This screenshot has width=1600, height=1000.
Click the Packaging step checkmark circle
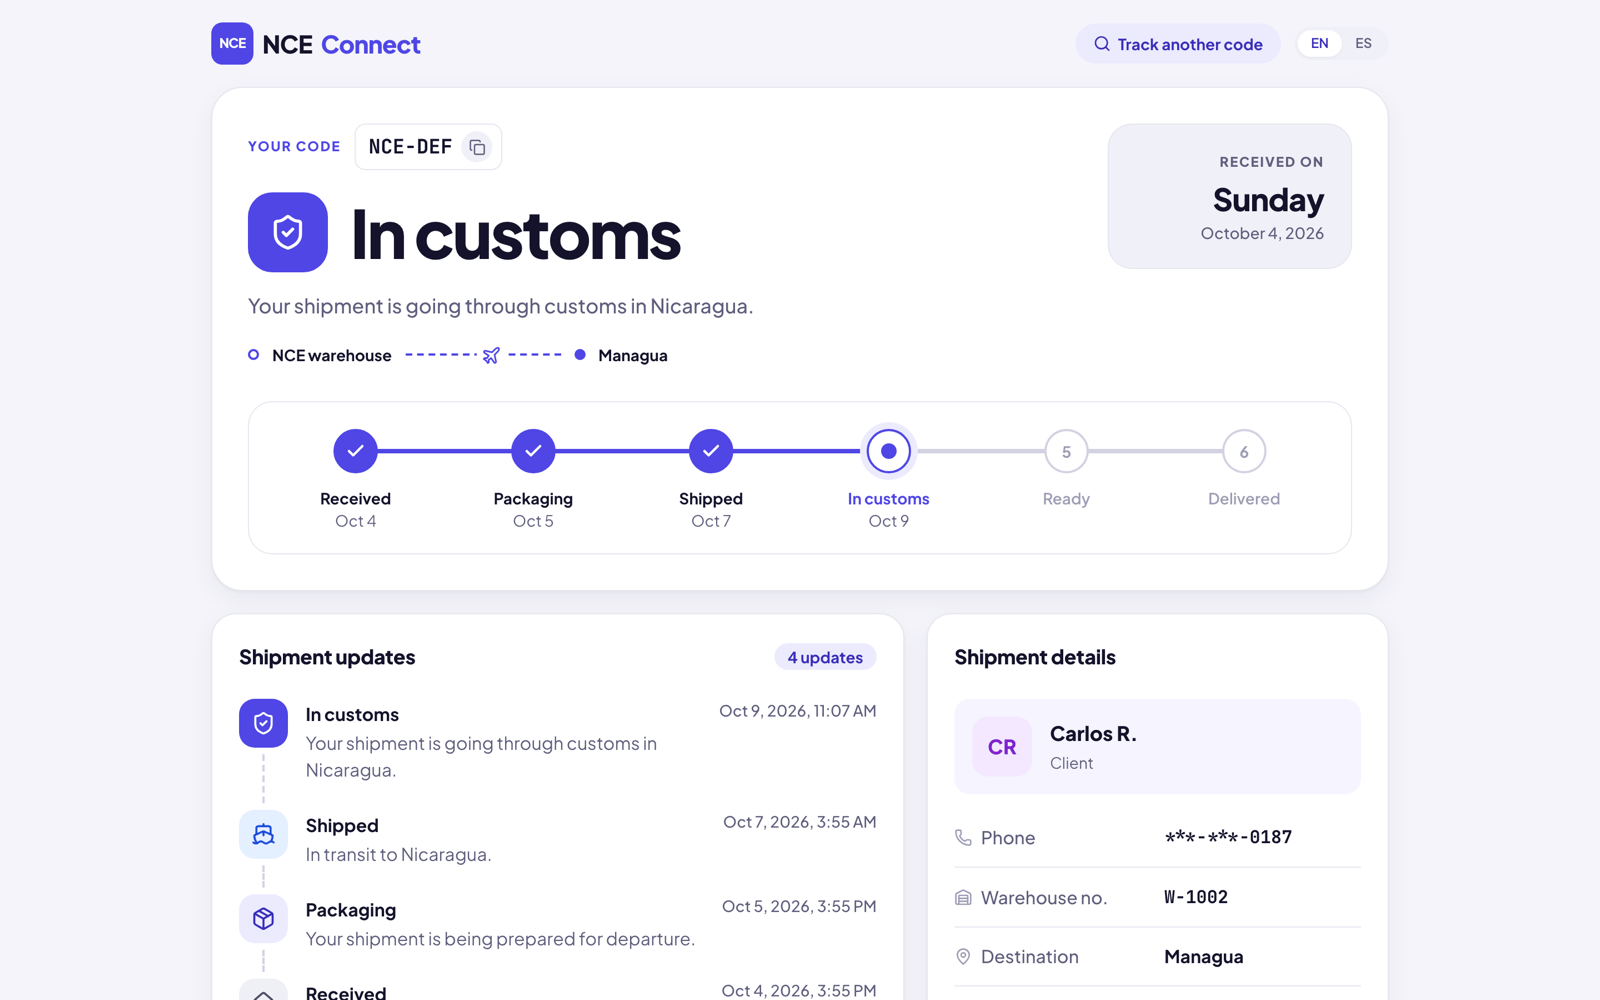[x=533, y=451]
